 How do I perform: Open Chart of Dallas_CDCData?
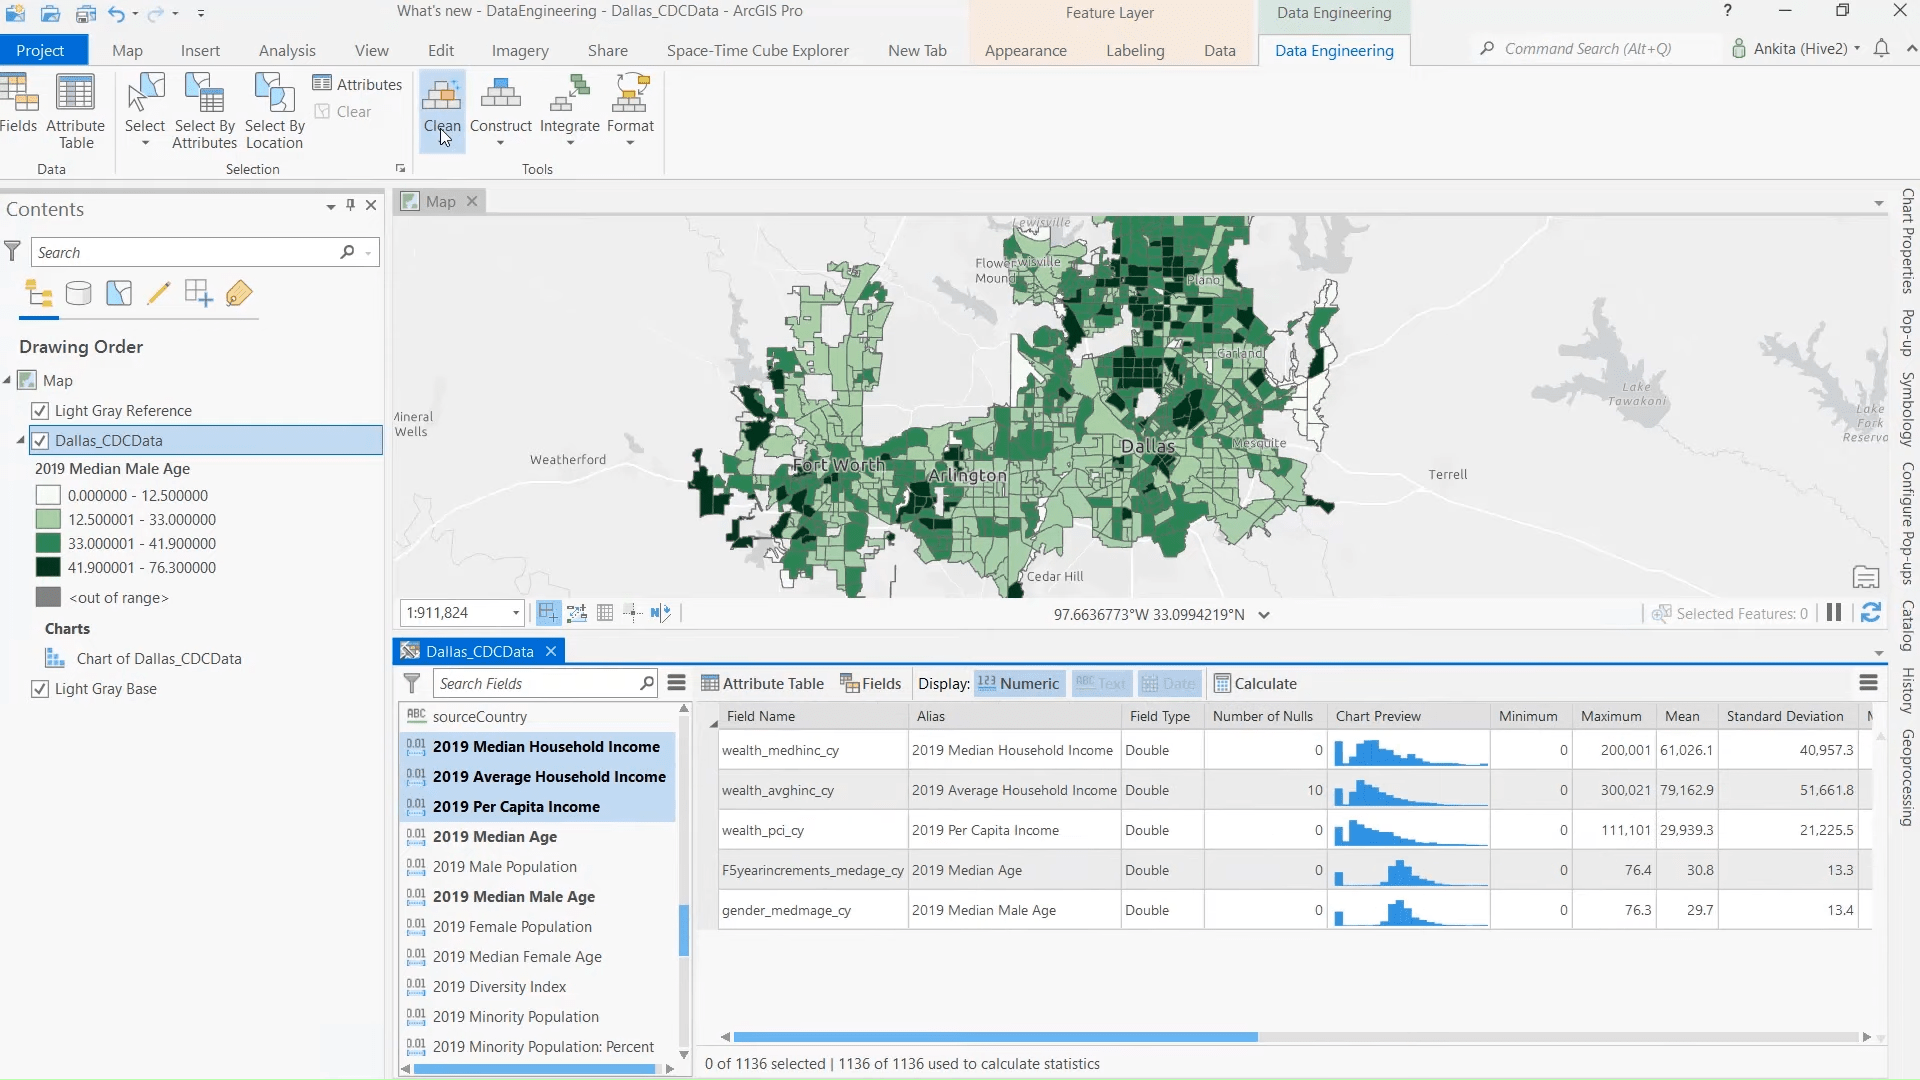point(159,659)
